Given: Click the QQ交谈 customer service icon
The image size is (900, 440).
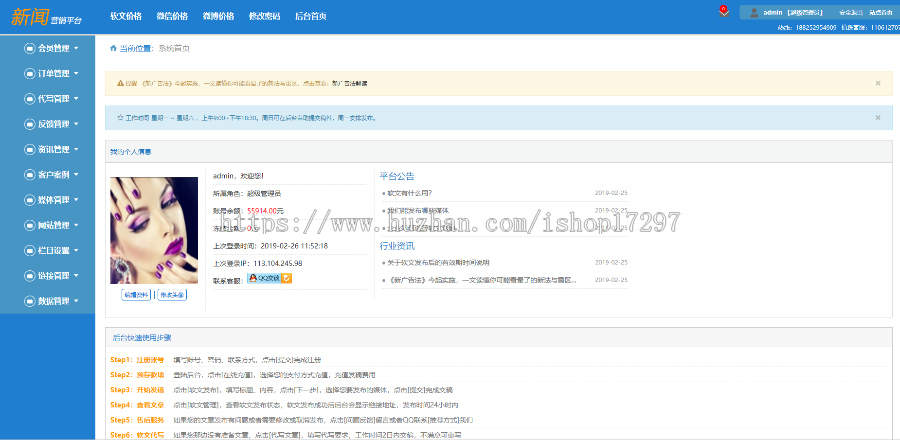Looking at the screenshot, I should coord(270,278).
